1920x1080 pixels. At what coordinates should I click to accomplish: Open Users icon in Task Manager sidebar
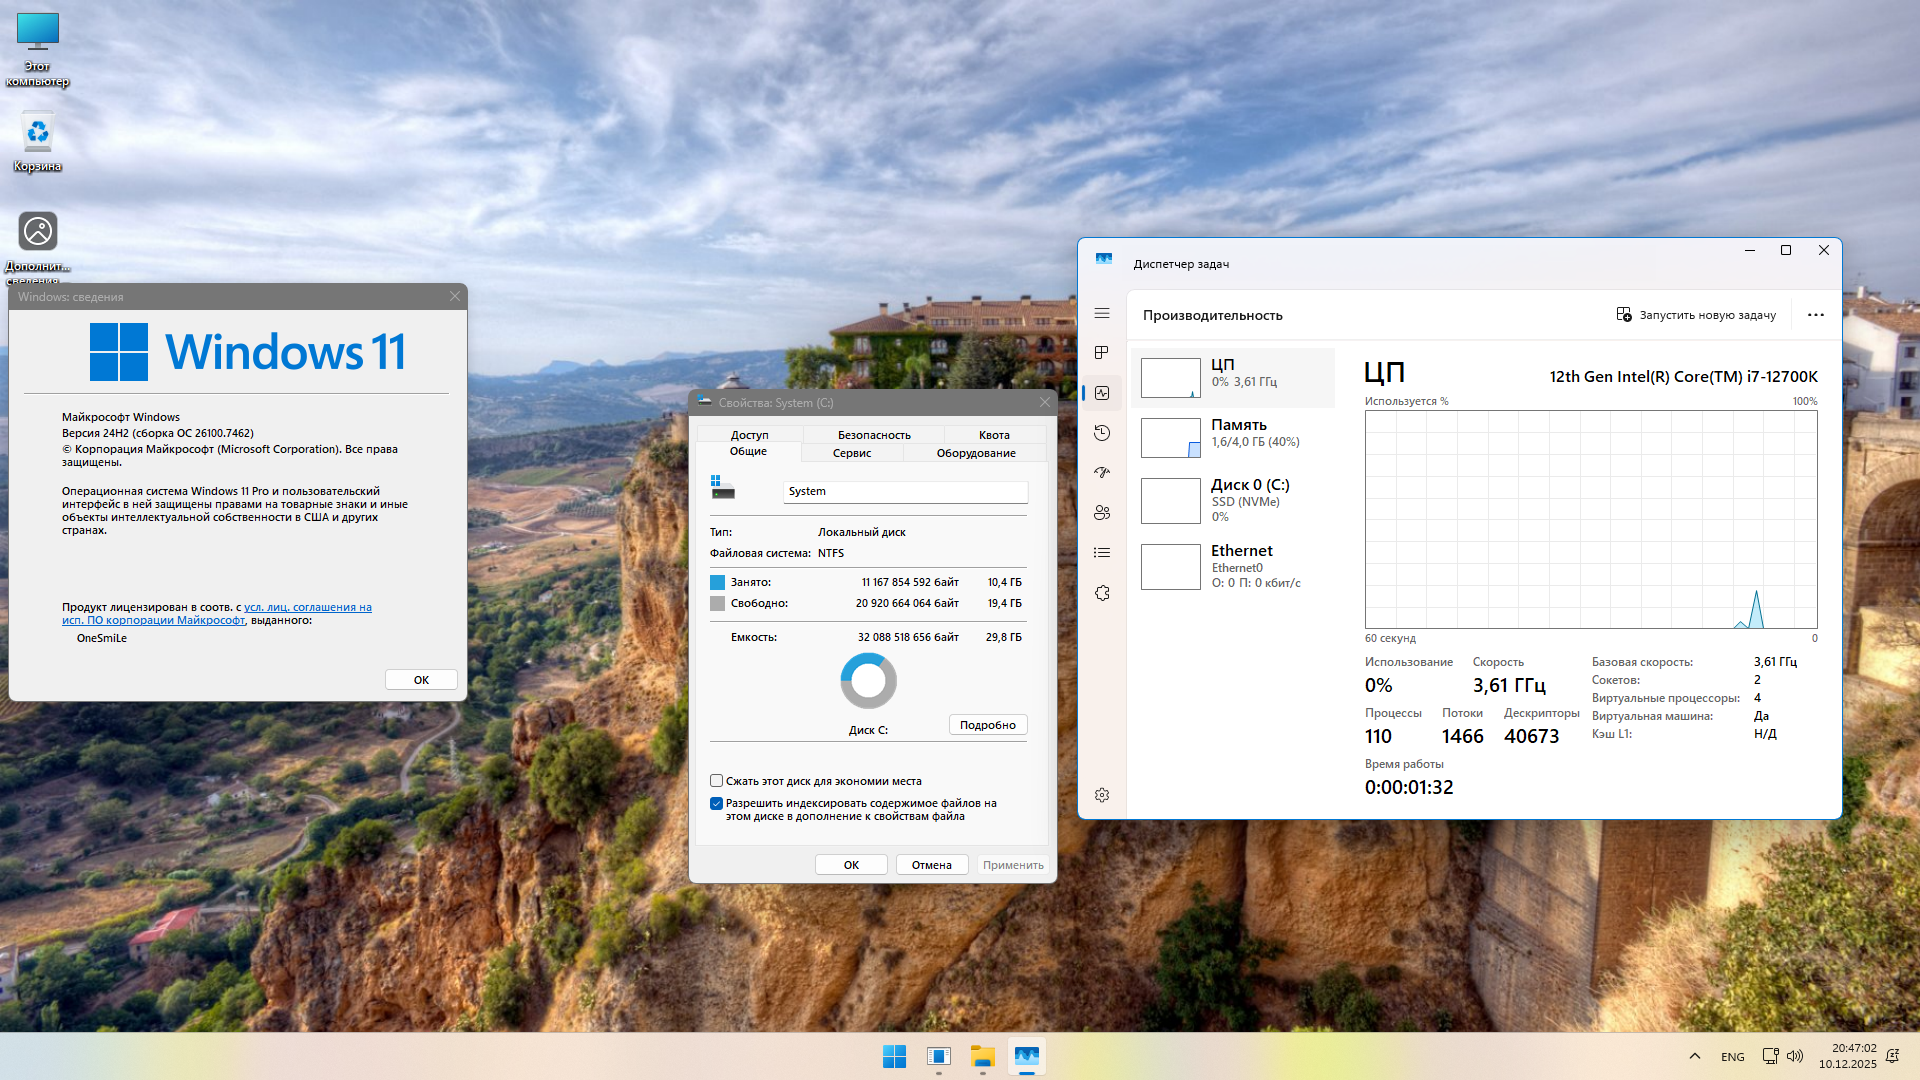coord(1102,513)
